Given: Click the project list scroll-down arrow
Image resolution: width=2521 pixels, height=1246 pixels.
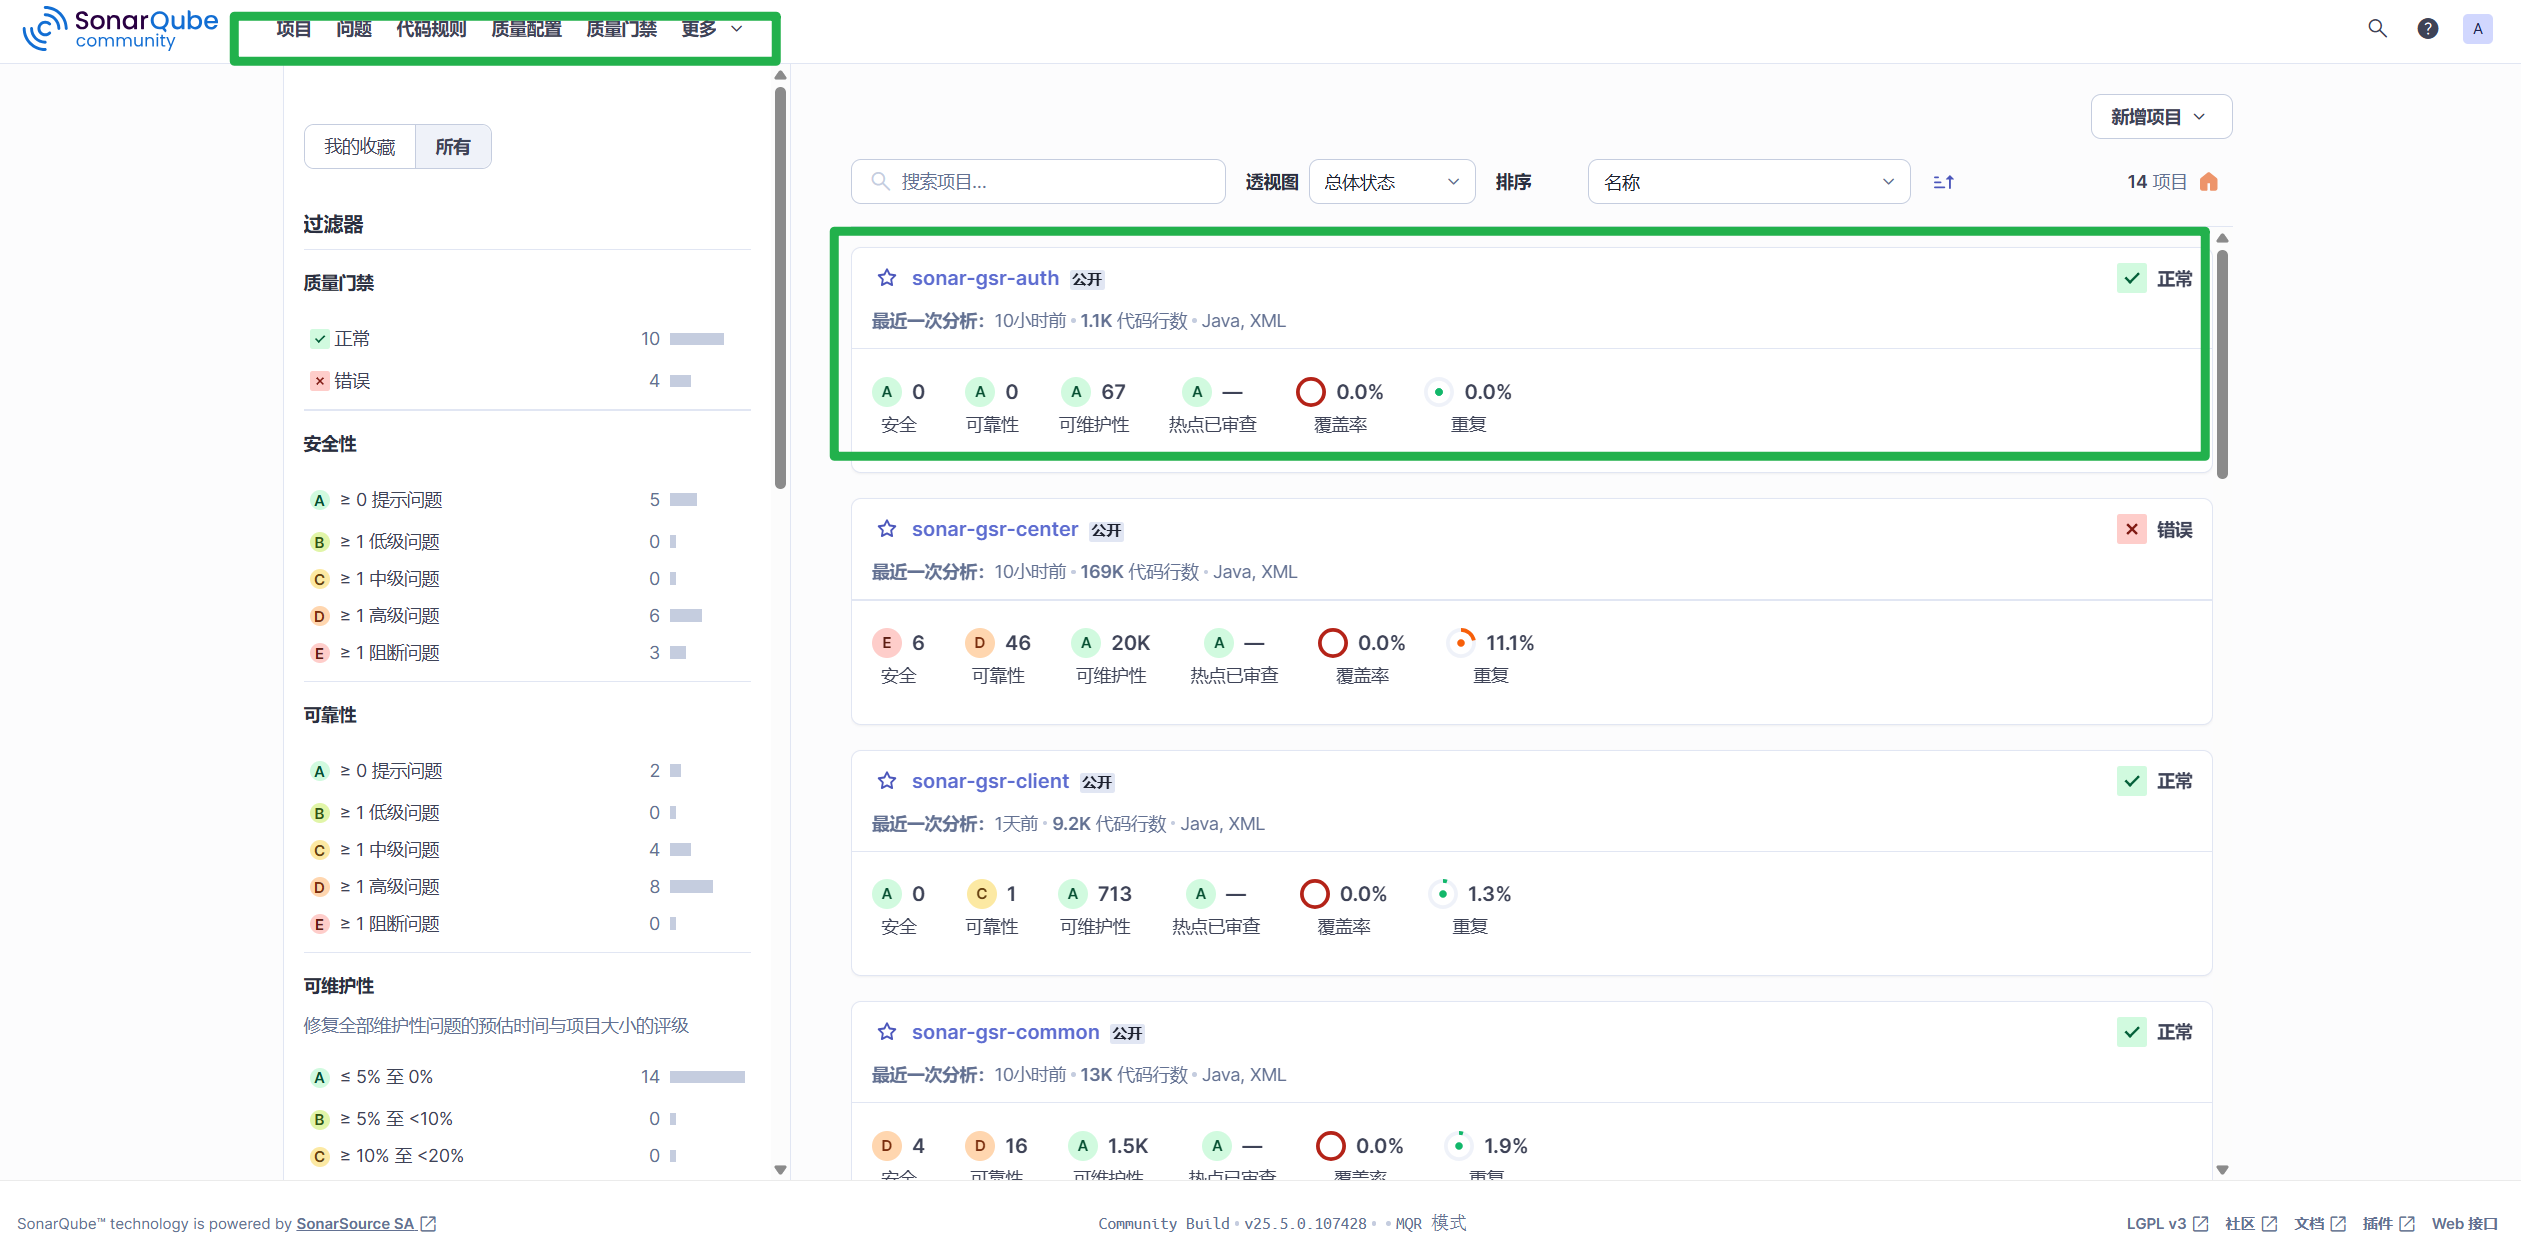Looking at the screenshot, I should pos(2222,1169).
